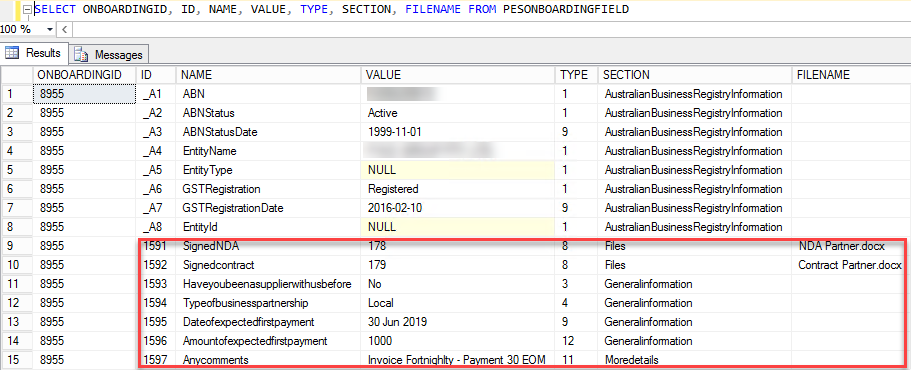Click the 2016-02-10 date cell
Screen dimensions: 911x370
[x=458, y=208]
